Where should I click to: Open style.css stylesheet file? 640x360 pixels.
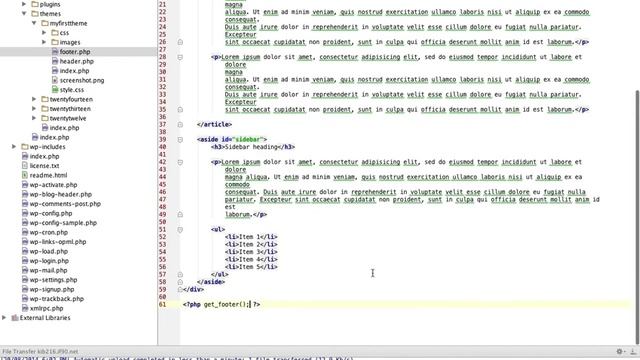point(71,90)
